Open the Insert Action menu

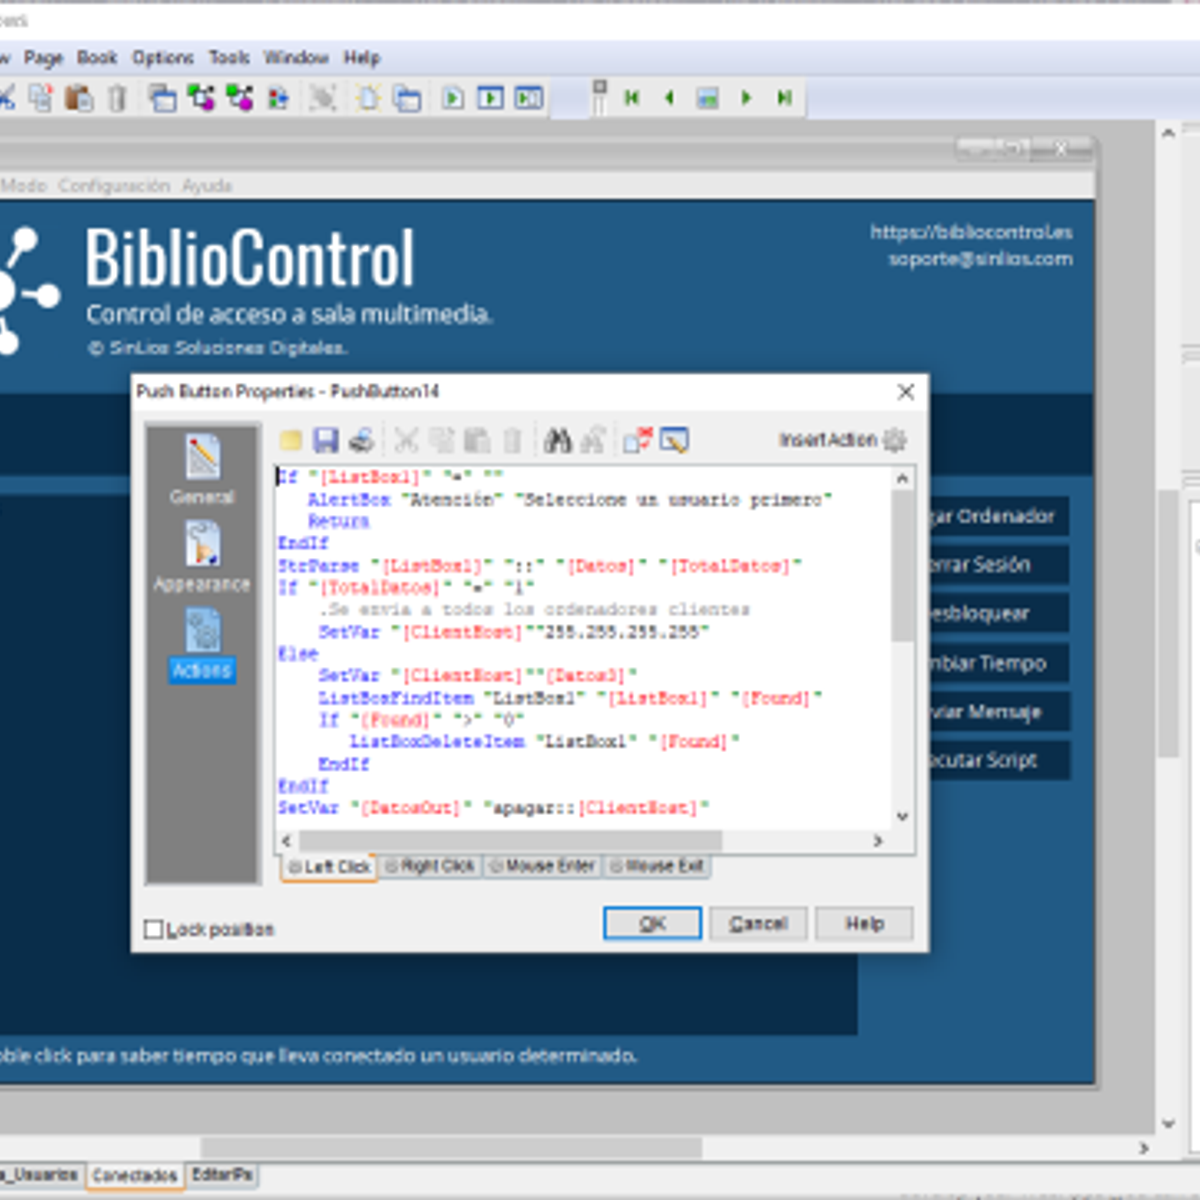[x=841, y=440]
